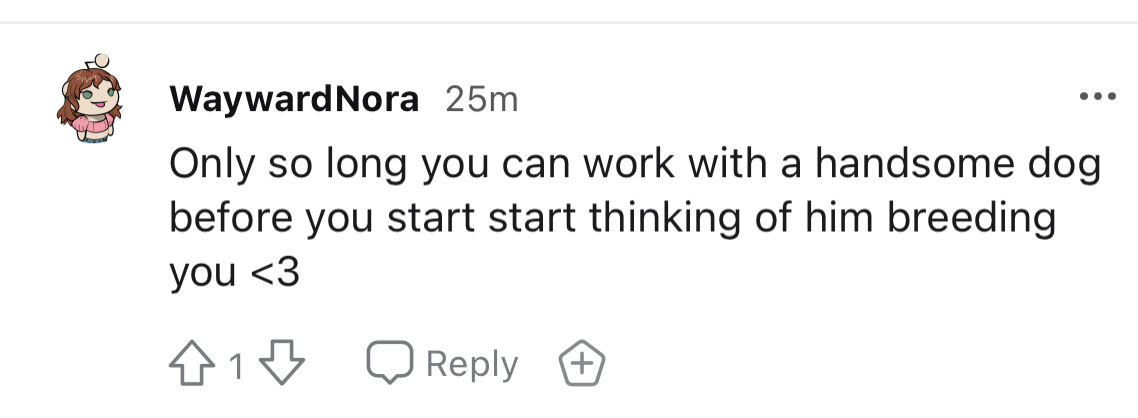Upvote the WaywardNora comment
Image resolution: width=1138 pixels, height=418 pixels.
192,362
